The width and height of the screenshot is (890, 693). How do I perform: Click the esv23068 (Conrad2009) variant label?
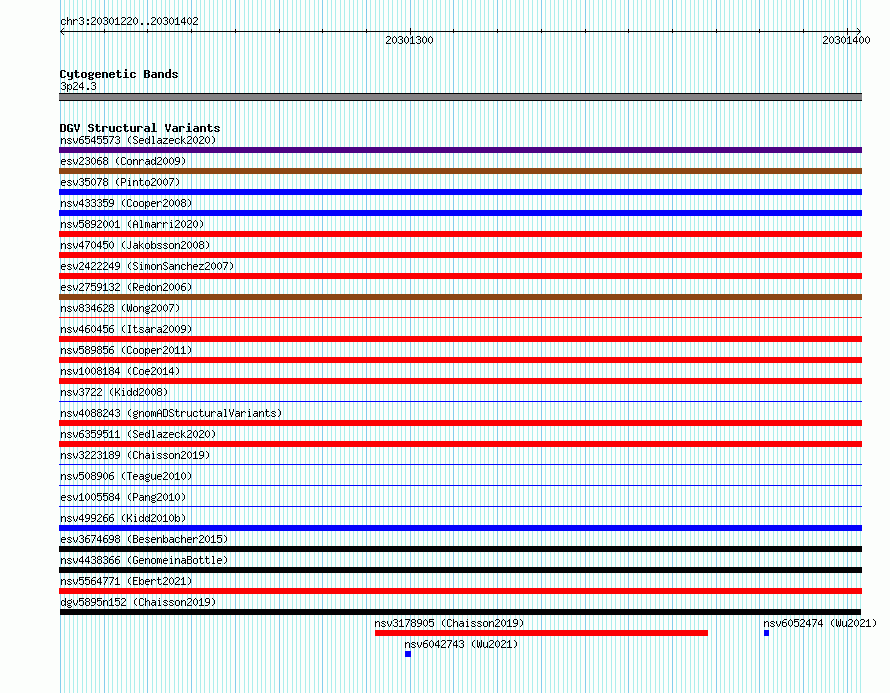[x=123, y=161]
